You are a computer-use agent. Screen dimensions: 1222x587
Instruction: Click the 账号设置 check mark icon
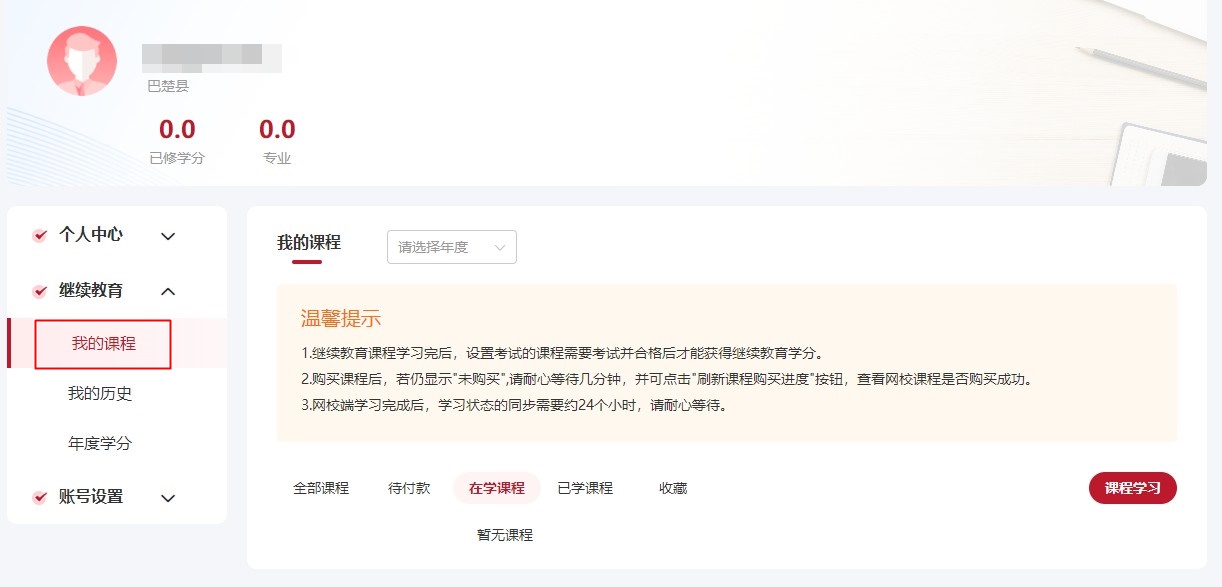[40, 497]
